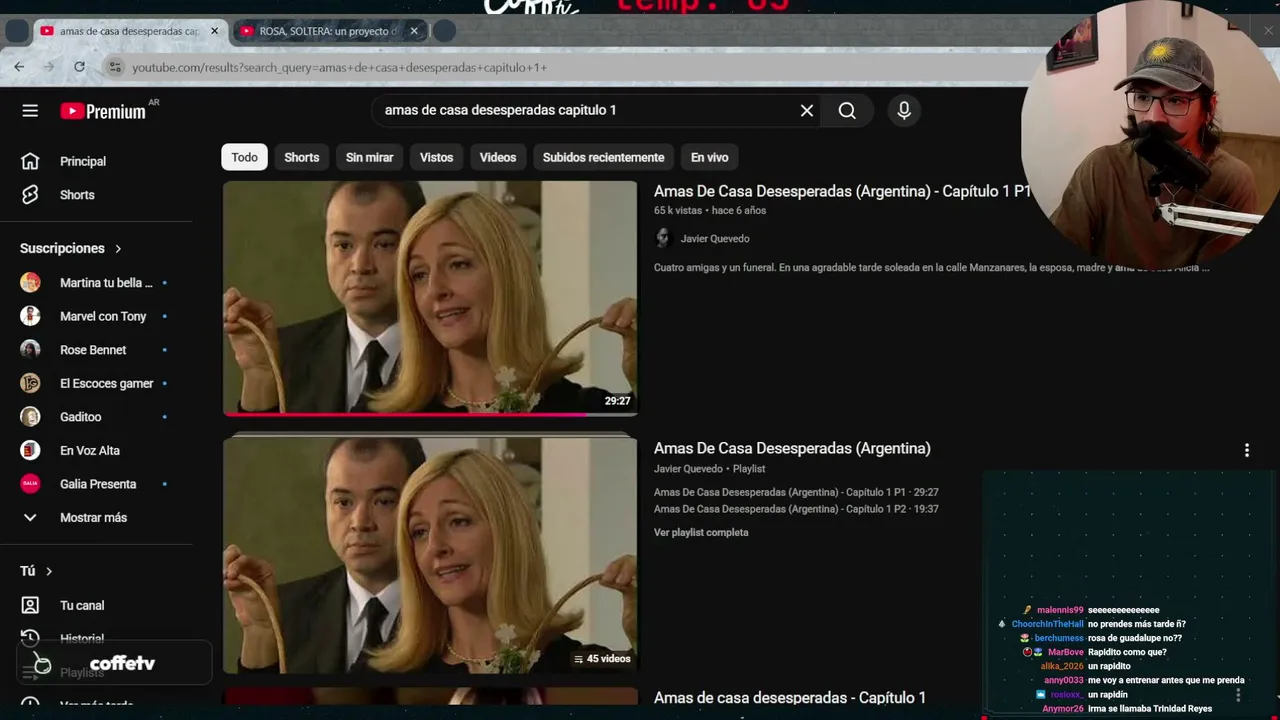The height and width of the screenshot is (720, 1280).
Task: Open 'Amas De Casa Desesperadas (Argentina)' playlist title
Action: (792, 448)
